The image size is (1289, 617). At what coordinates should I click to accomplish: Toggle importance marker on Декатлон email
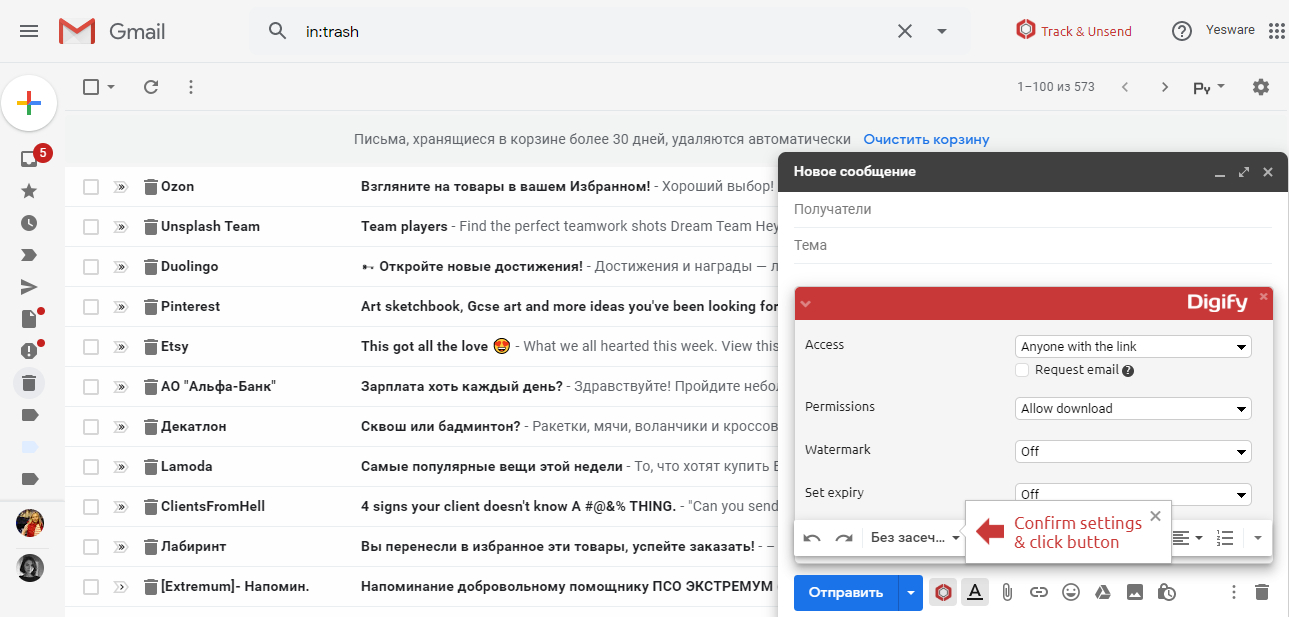tap(121, 427)
